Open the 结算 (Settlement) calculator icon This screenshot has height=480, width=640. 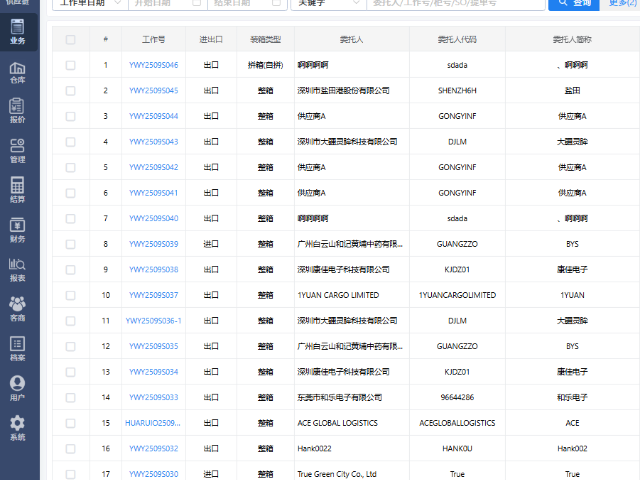[18, 190]
